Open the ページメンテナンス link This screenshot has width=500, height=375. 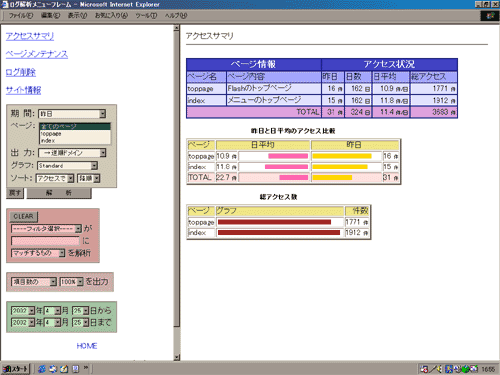(37, 54)
